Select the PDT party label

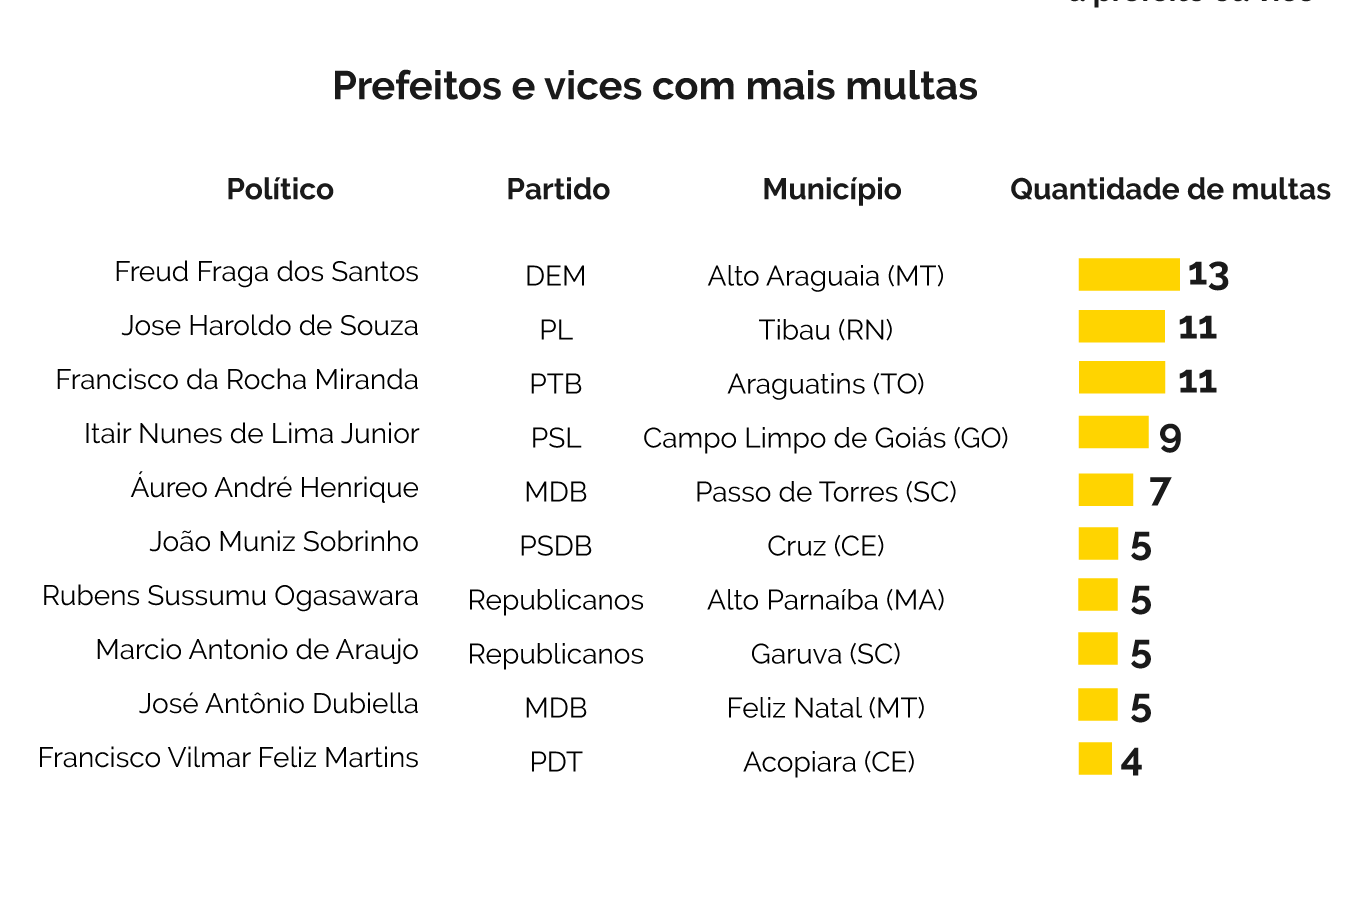tap(555, 762)
